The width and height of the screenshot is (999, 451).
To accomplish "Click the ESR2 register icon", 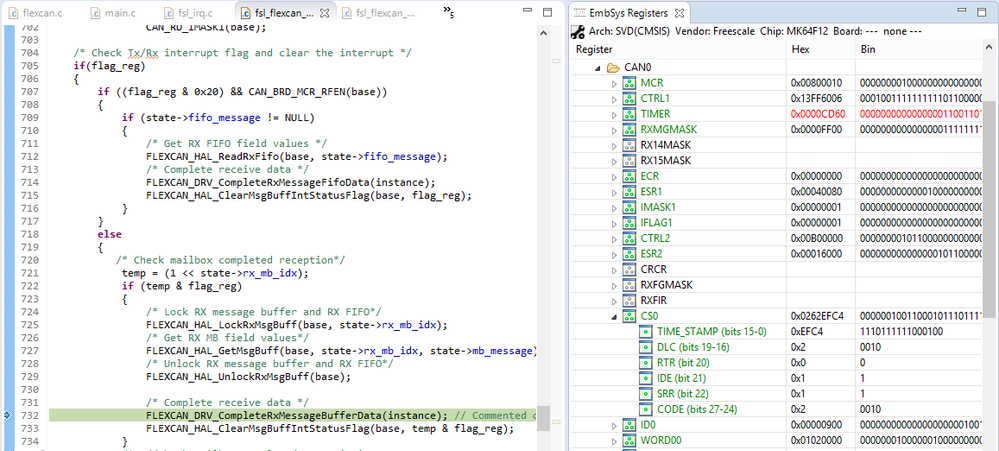I will click(x=629, y=254).
